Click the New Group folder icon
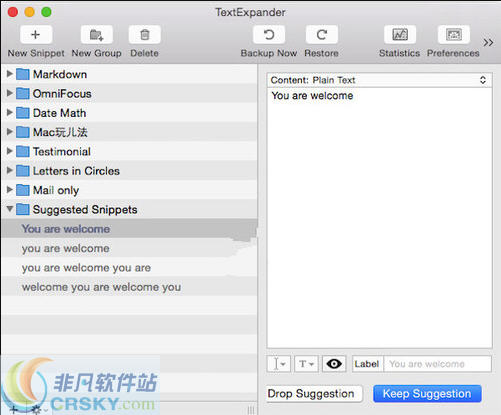Screen dimensions: 501x415 (96, 35)
